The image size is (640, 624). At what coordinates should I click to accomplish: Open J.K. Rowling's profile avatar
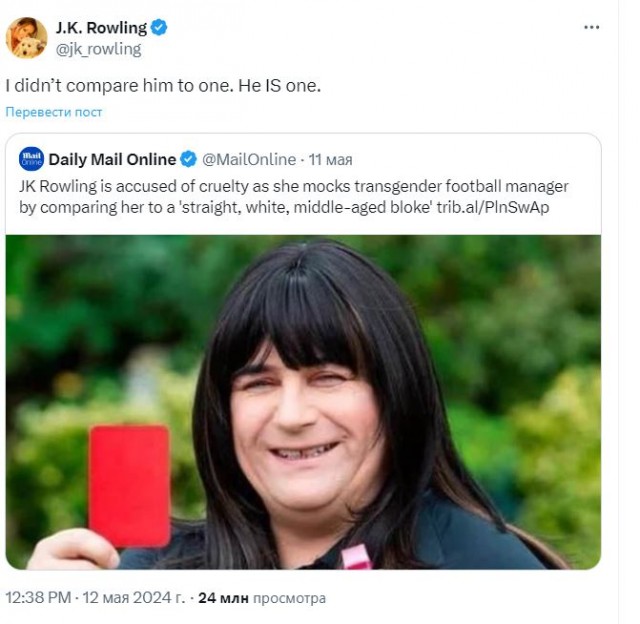(x=26, y=38)
